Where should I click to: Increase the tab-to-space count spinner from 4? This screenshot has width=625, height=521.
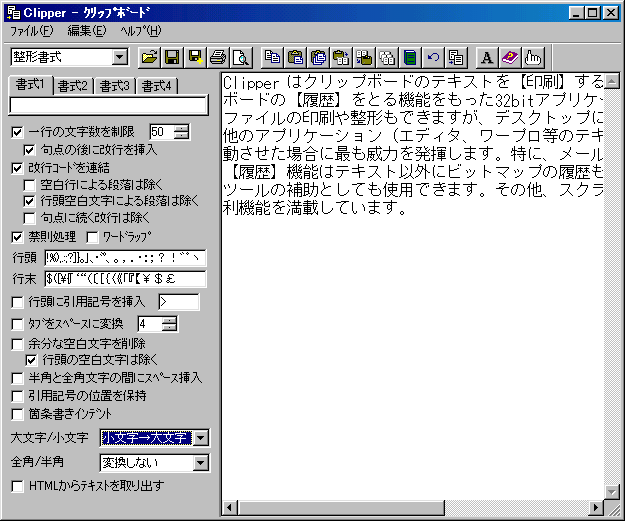pyautogui.click(x=169, y=320)
